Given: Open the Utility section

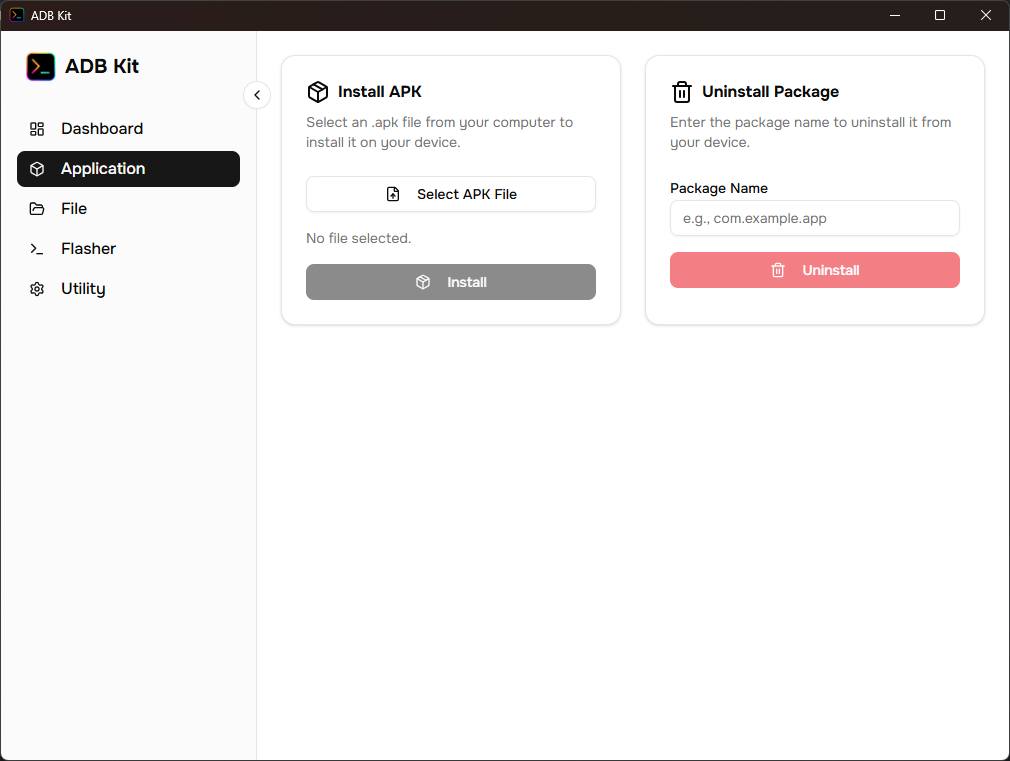Looking at the screenshot, I should (128, 289).
